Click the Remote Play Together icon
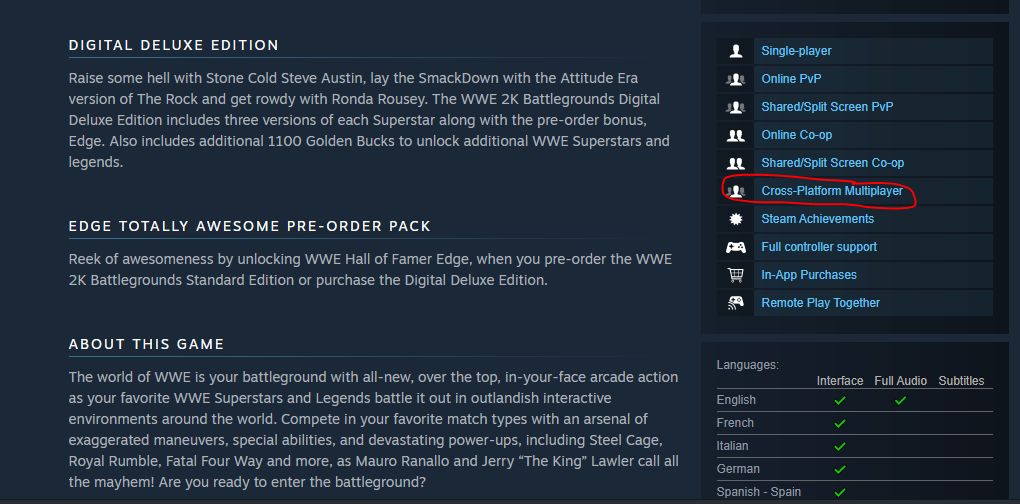Image resolution: width=1020 pixels, height=504 pixels. (735, 303)
